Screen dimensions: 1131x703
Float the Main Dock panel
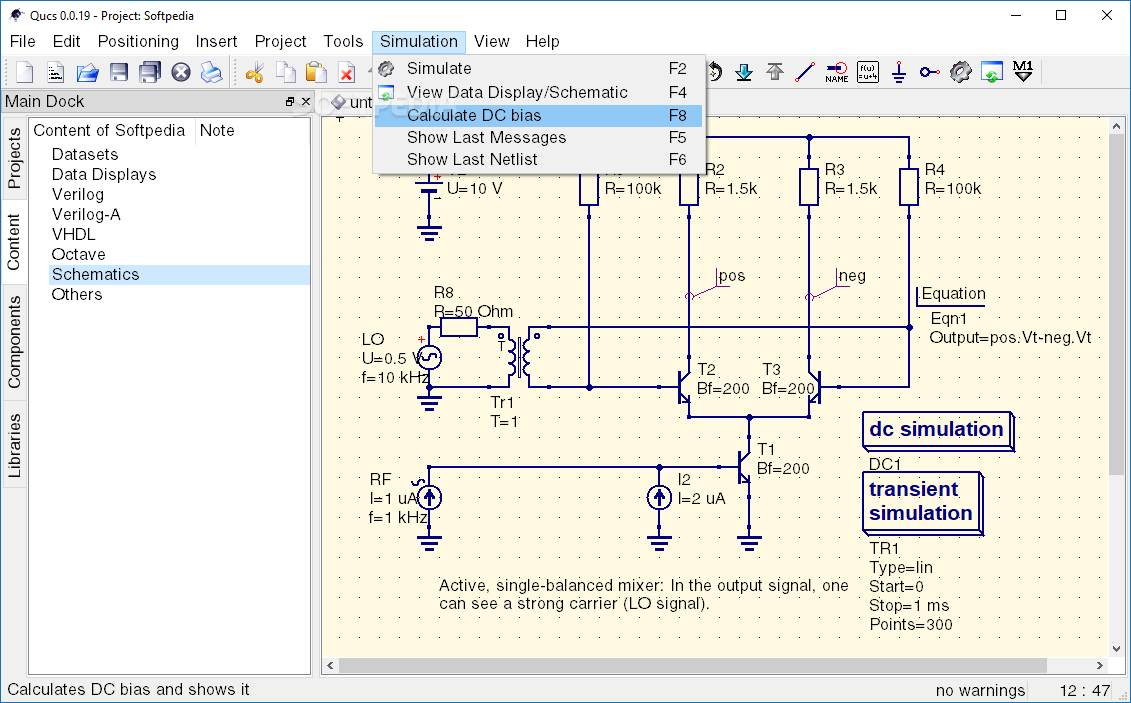coord(290,102)
